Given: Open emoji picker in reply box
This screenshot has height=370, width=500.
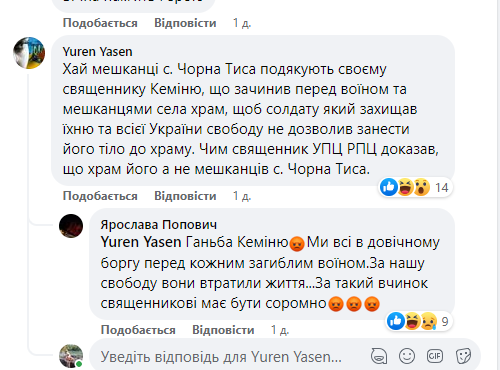Looking at the screenshot, I should pyautogui.click(x=407, y=356).
